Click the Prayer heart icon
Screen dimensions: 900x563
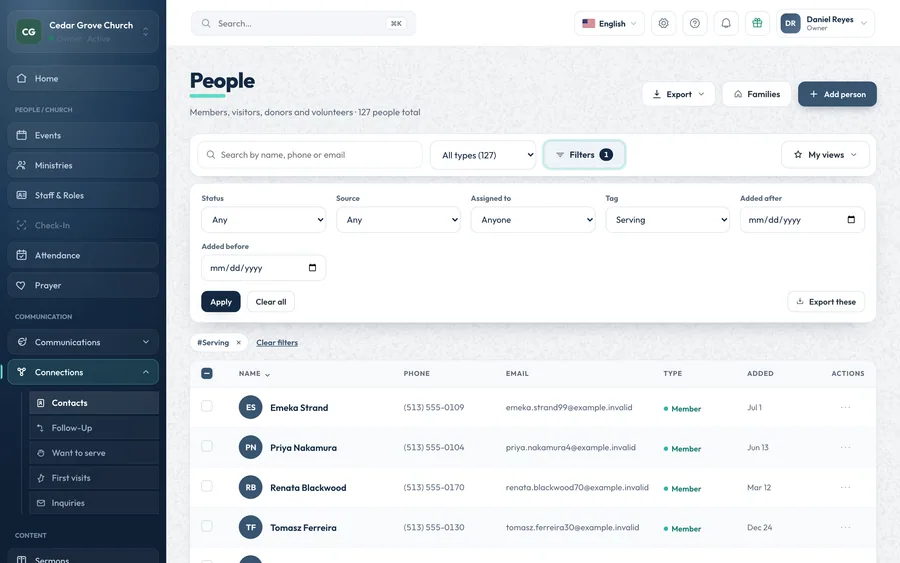point(22,285)
